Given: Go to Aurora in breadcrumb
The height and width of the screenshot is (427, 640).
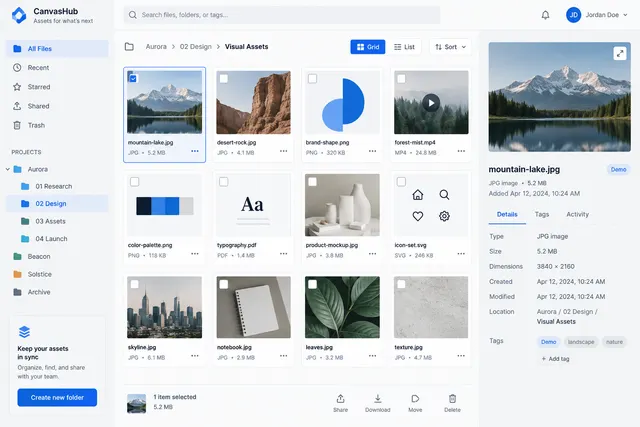Looking at the screenshot, I should [156, 47].
